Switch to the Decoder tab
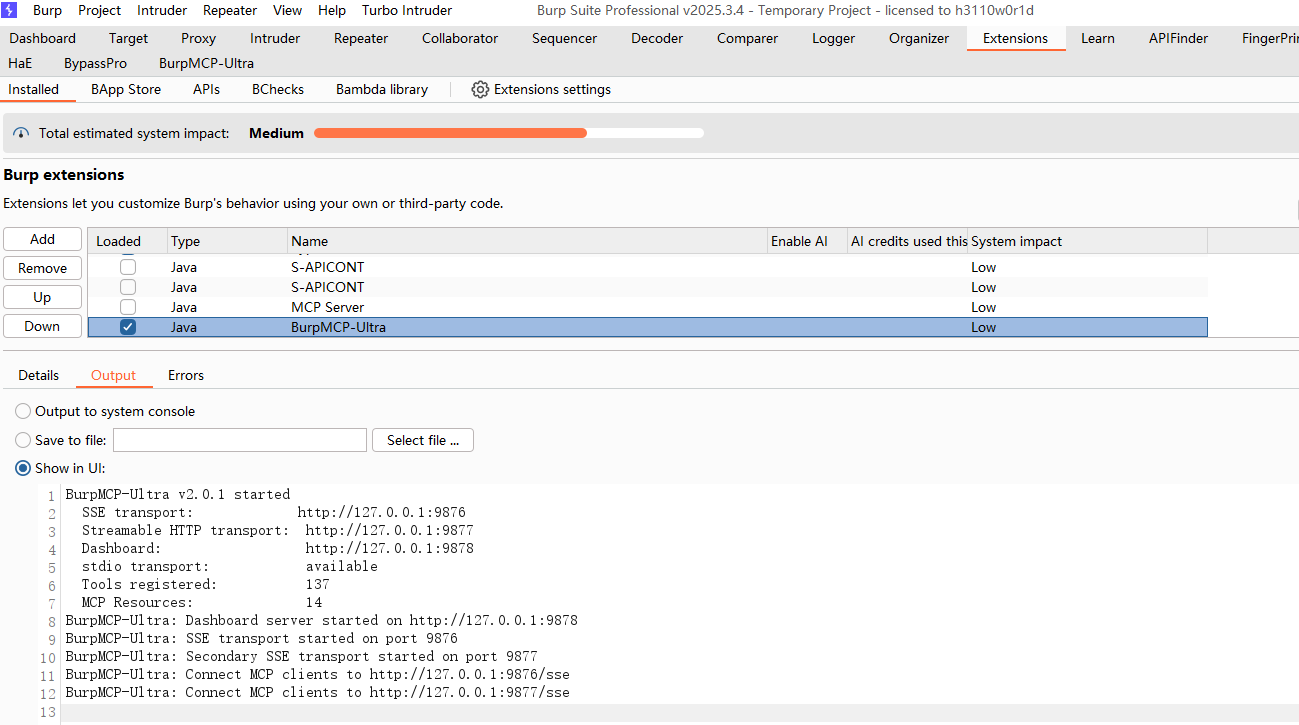Image resolution: width=1299 pixels, height=725 pixels. tap(657, 38)
